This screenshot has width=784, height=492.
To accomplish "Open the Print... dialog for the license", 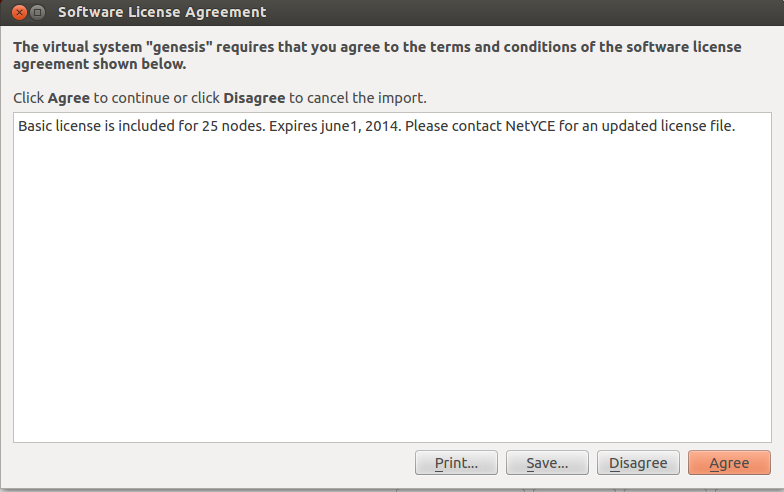I will 456,463.
